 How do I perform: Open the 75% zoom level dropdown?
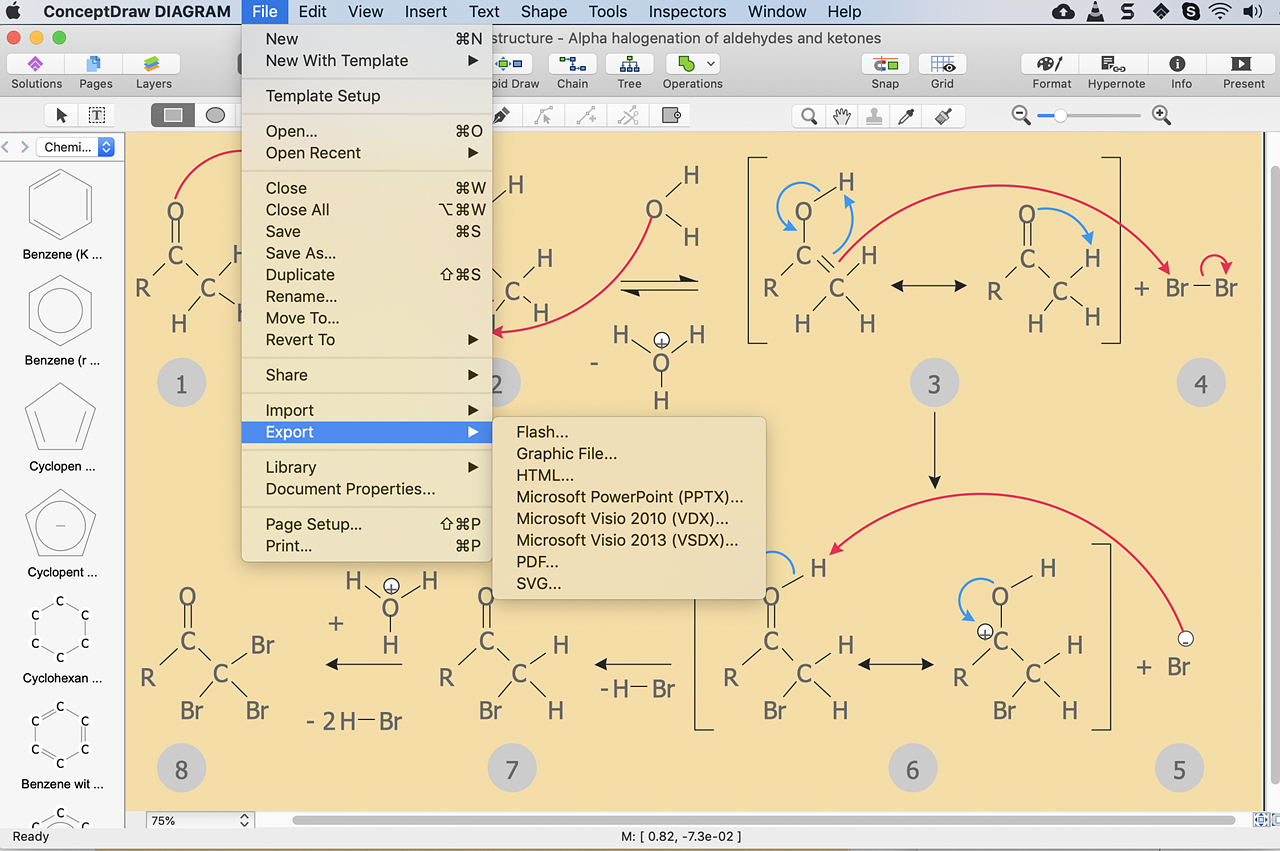(x=201, y=820)
